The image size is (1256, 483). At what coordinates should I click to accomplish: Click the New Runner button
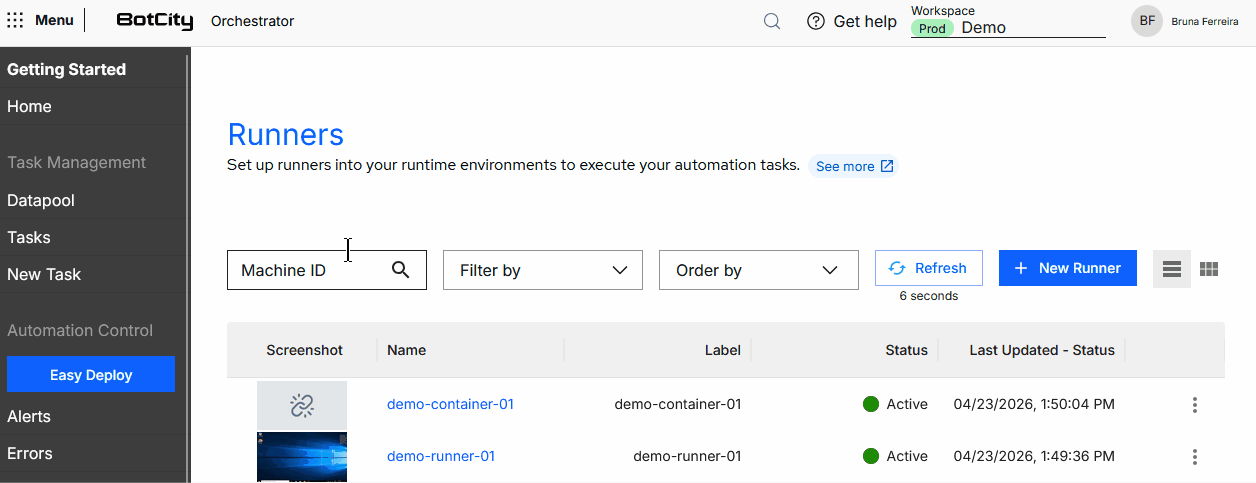point(1068,268)
